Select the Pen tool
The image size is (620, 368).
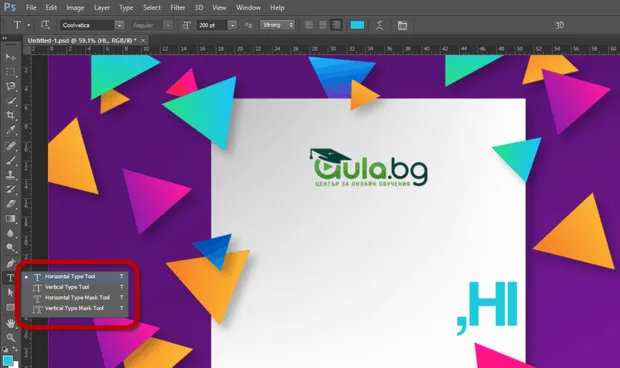[x=11, y=263]
